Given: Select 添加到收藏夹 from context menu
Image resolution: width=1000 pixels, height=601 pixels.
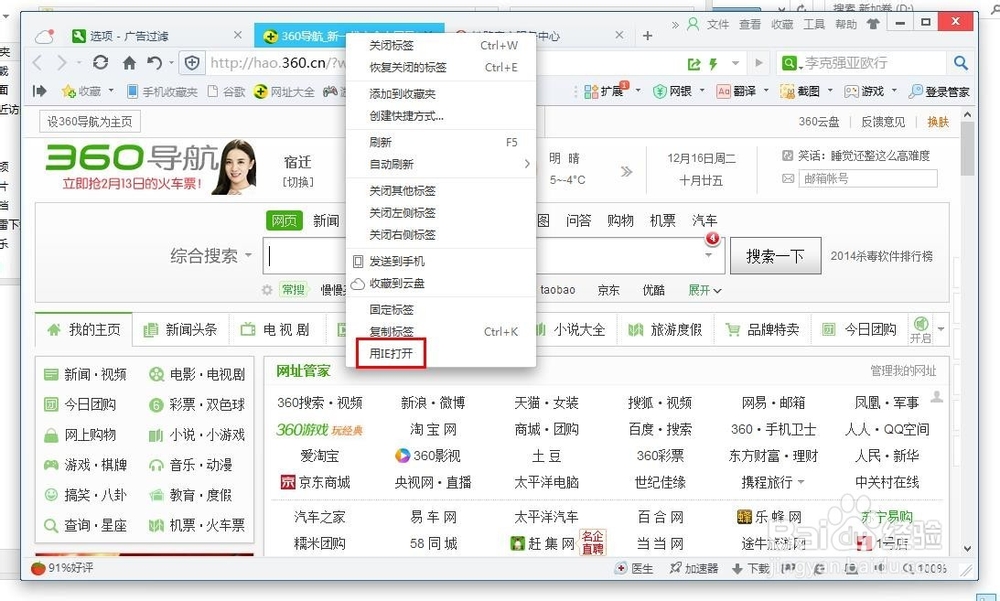Looking at the screenshot, I should click(x=441, y=94).
